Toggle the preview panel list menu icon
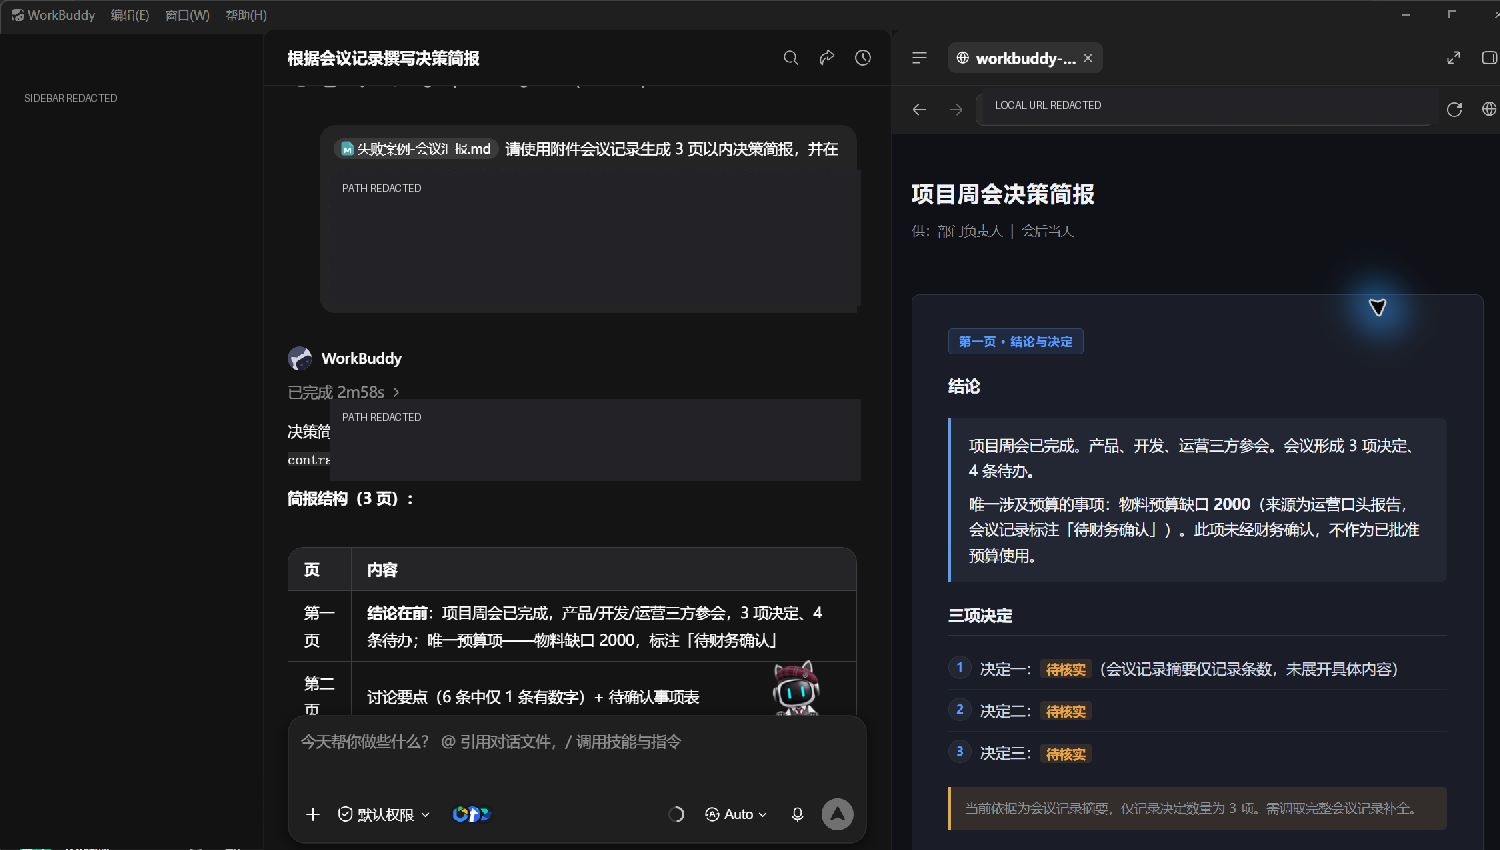 pos(920,58)
